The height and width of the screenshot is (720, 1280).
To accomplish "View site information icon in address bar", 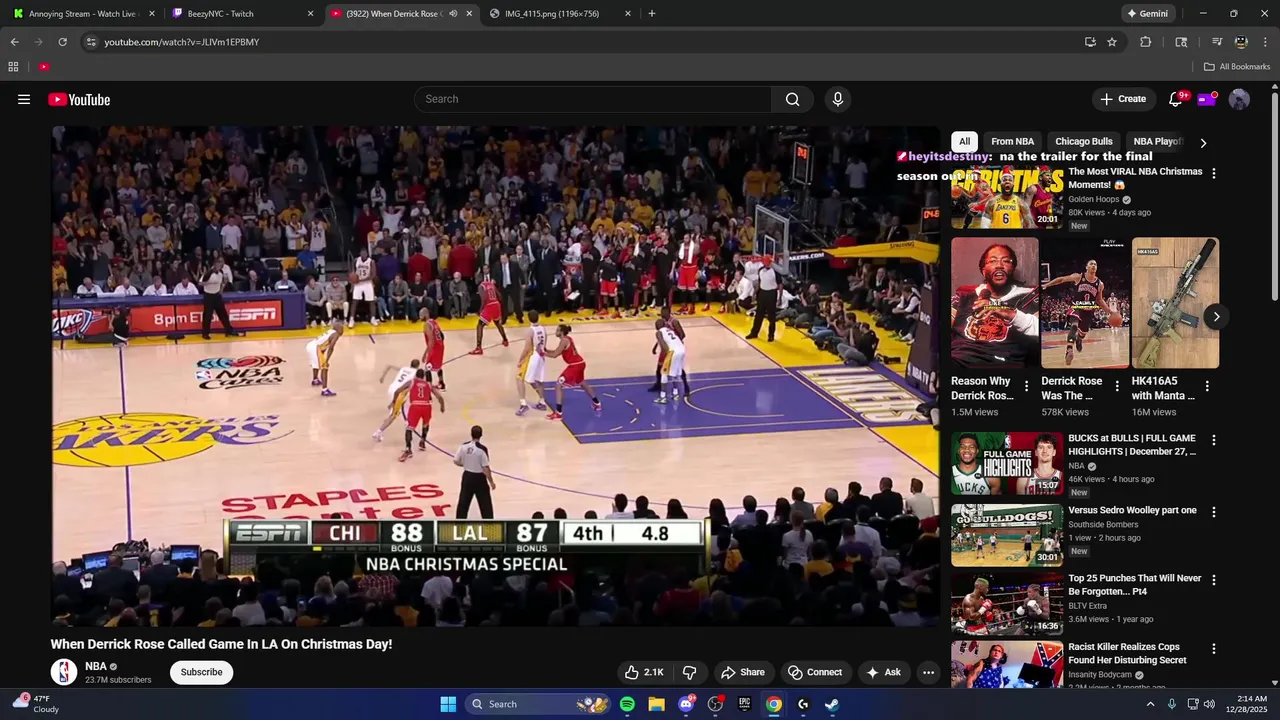I will [91, 42].
